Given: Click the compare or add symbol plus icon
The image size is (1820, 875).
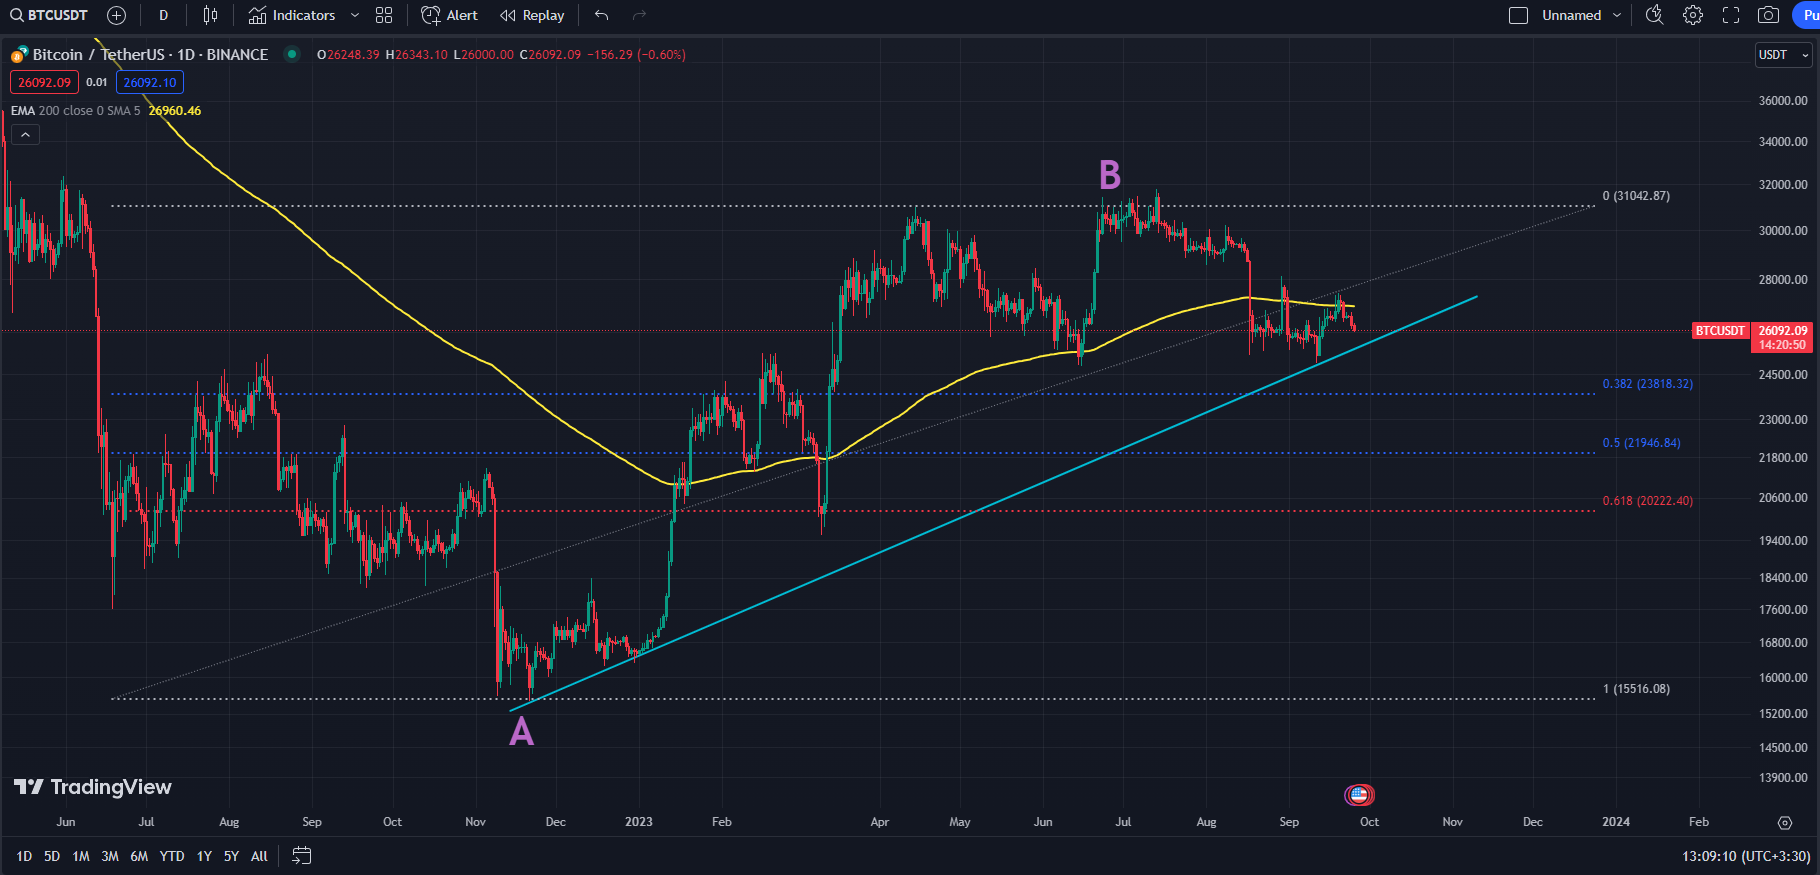Looking at the screenshot, I should 116,15.
